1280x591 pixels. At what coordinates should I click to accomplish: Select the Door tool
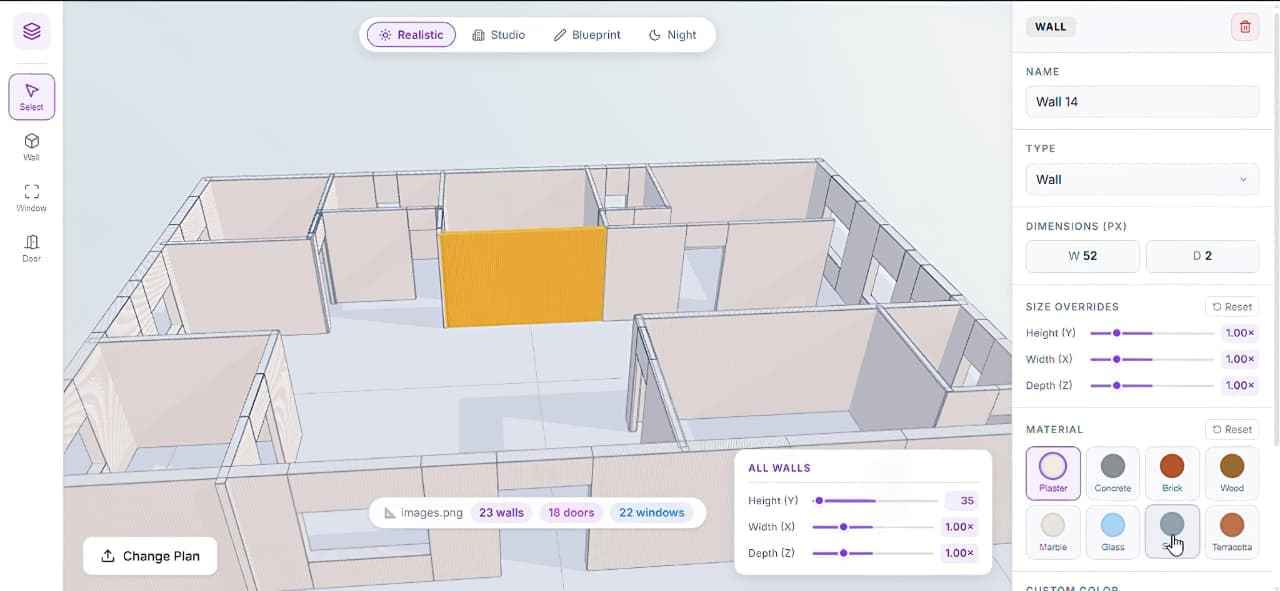(x=31, y=247)
